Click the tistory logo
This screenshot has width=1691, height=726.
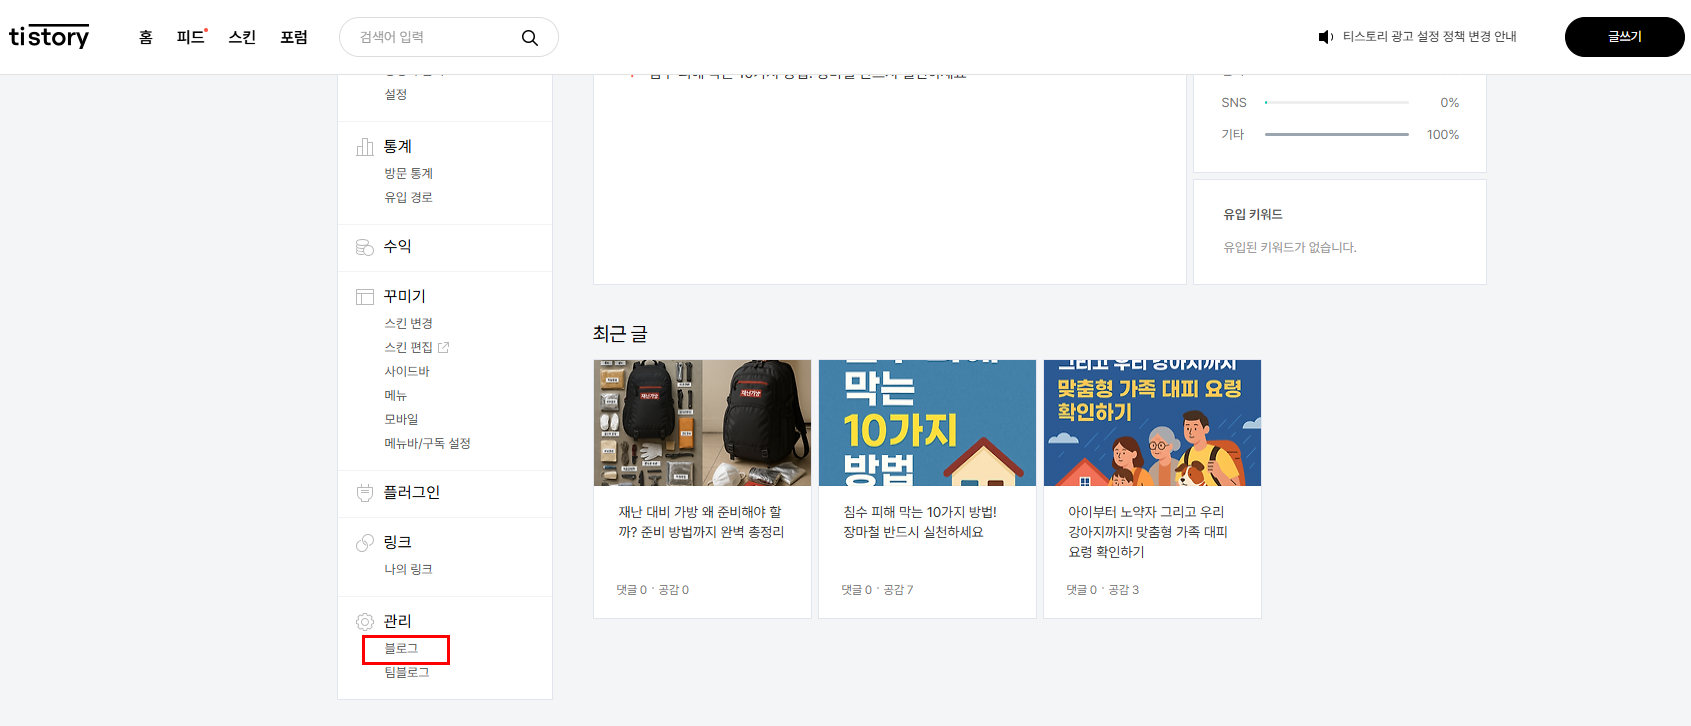(x=49, y=37)
